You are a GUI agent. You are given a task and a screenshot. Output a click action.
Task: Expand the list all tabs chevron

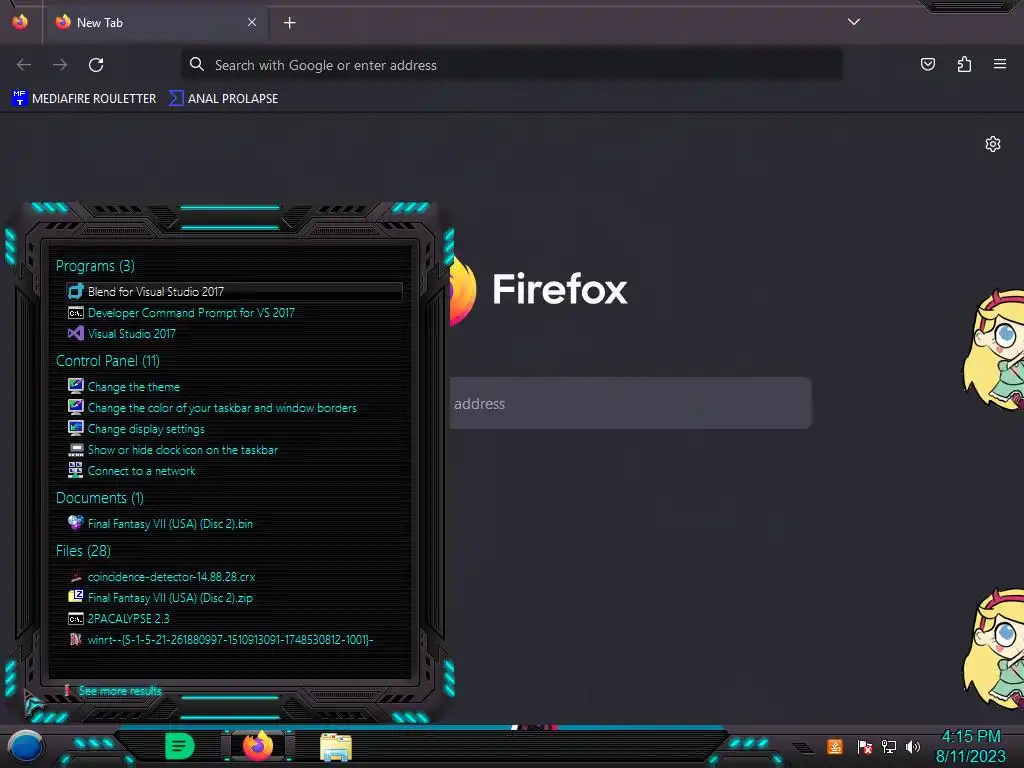pyautogui.click(x=854, y=22)
